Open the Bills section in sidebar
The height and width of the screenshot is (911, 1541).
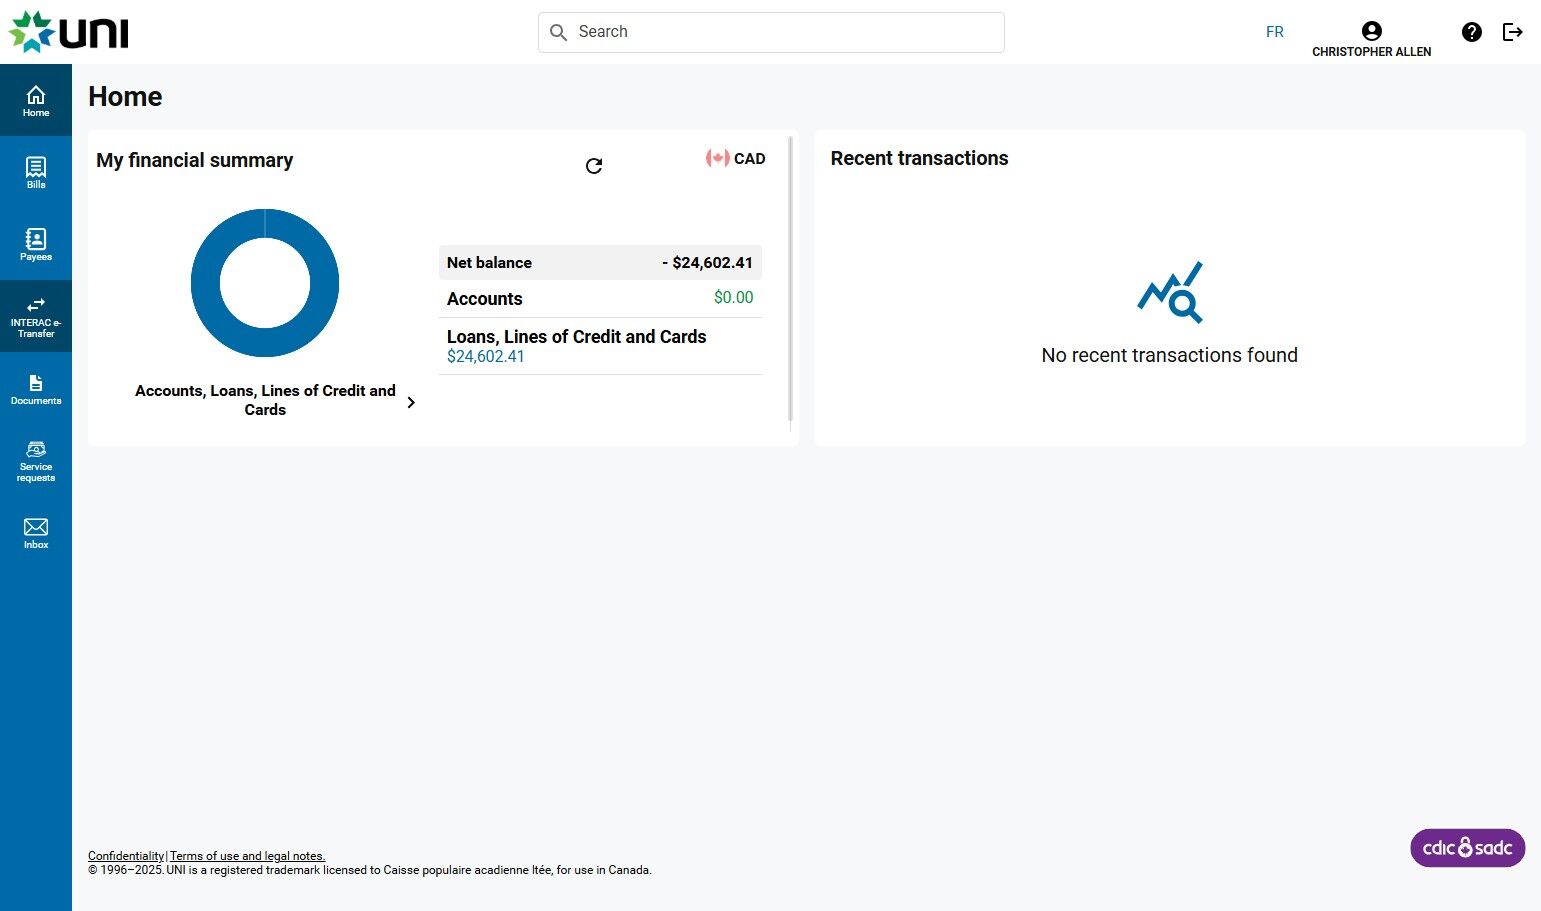(36, 172)
